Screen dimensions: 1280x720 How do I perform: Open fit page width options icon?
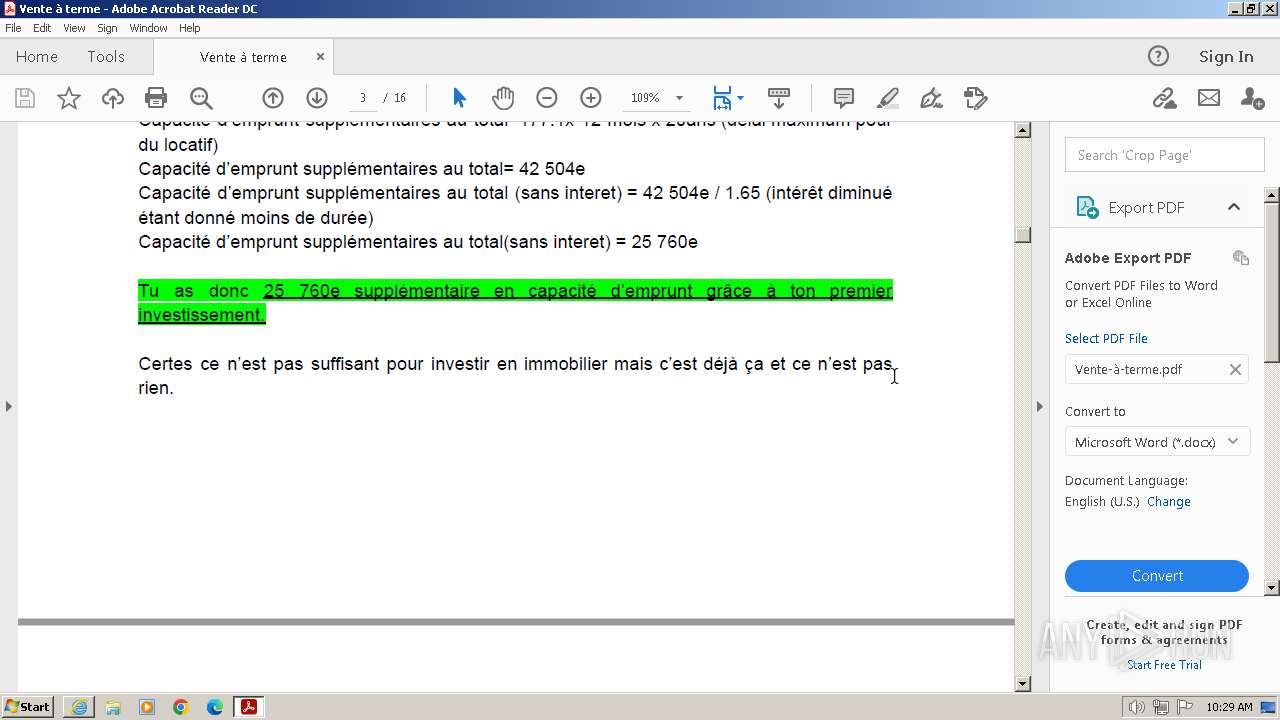(727, 98)
